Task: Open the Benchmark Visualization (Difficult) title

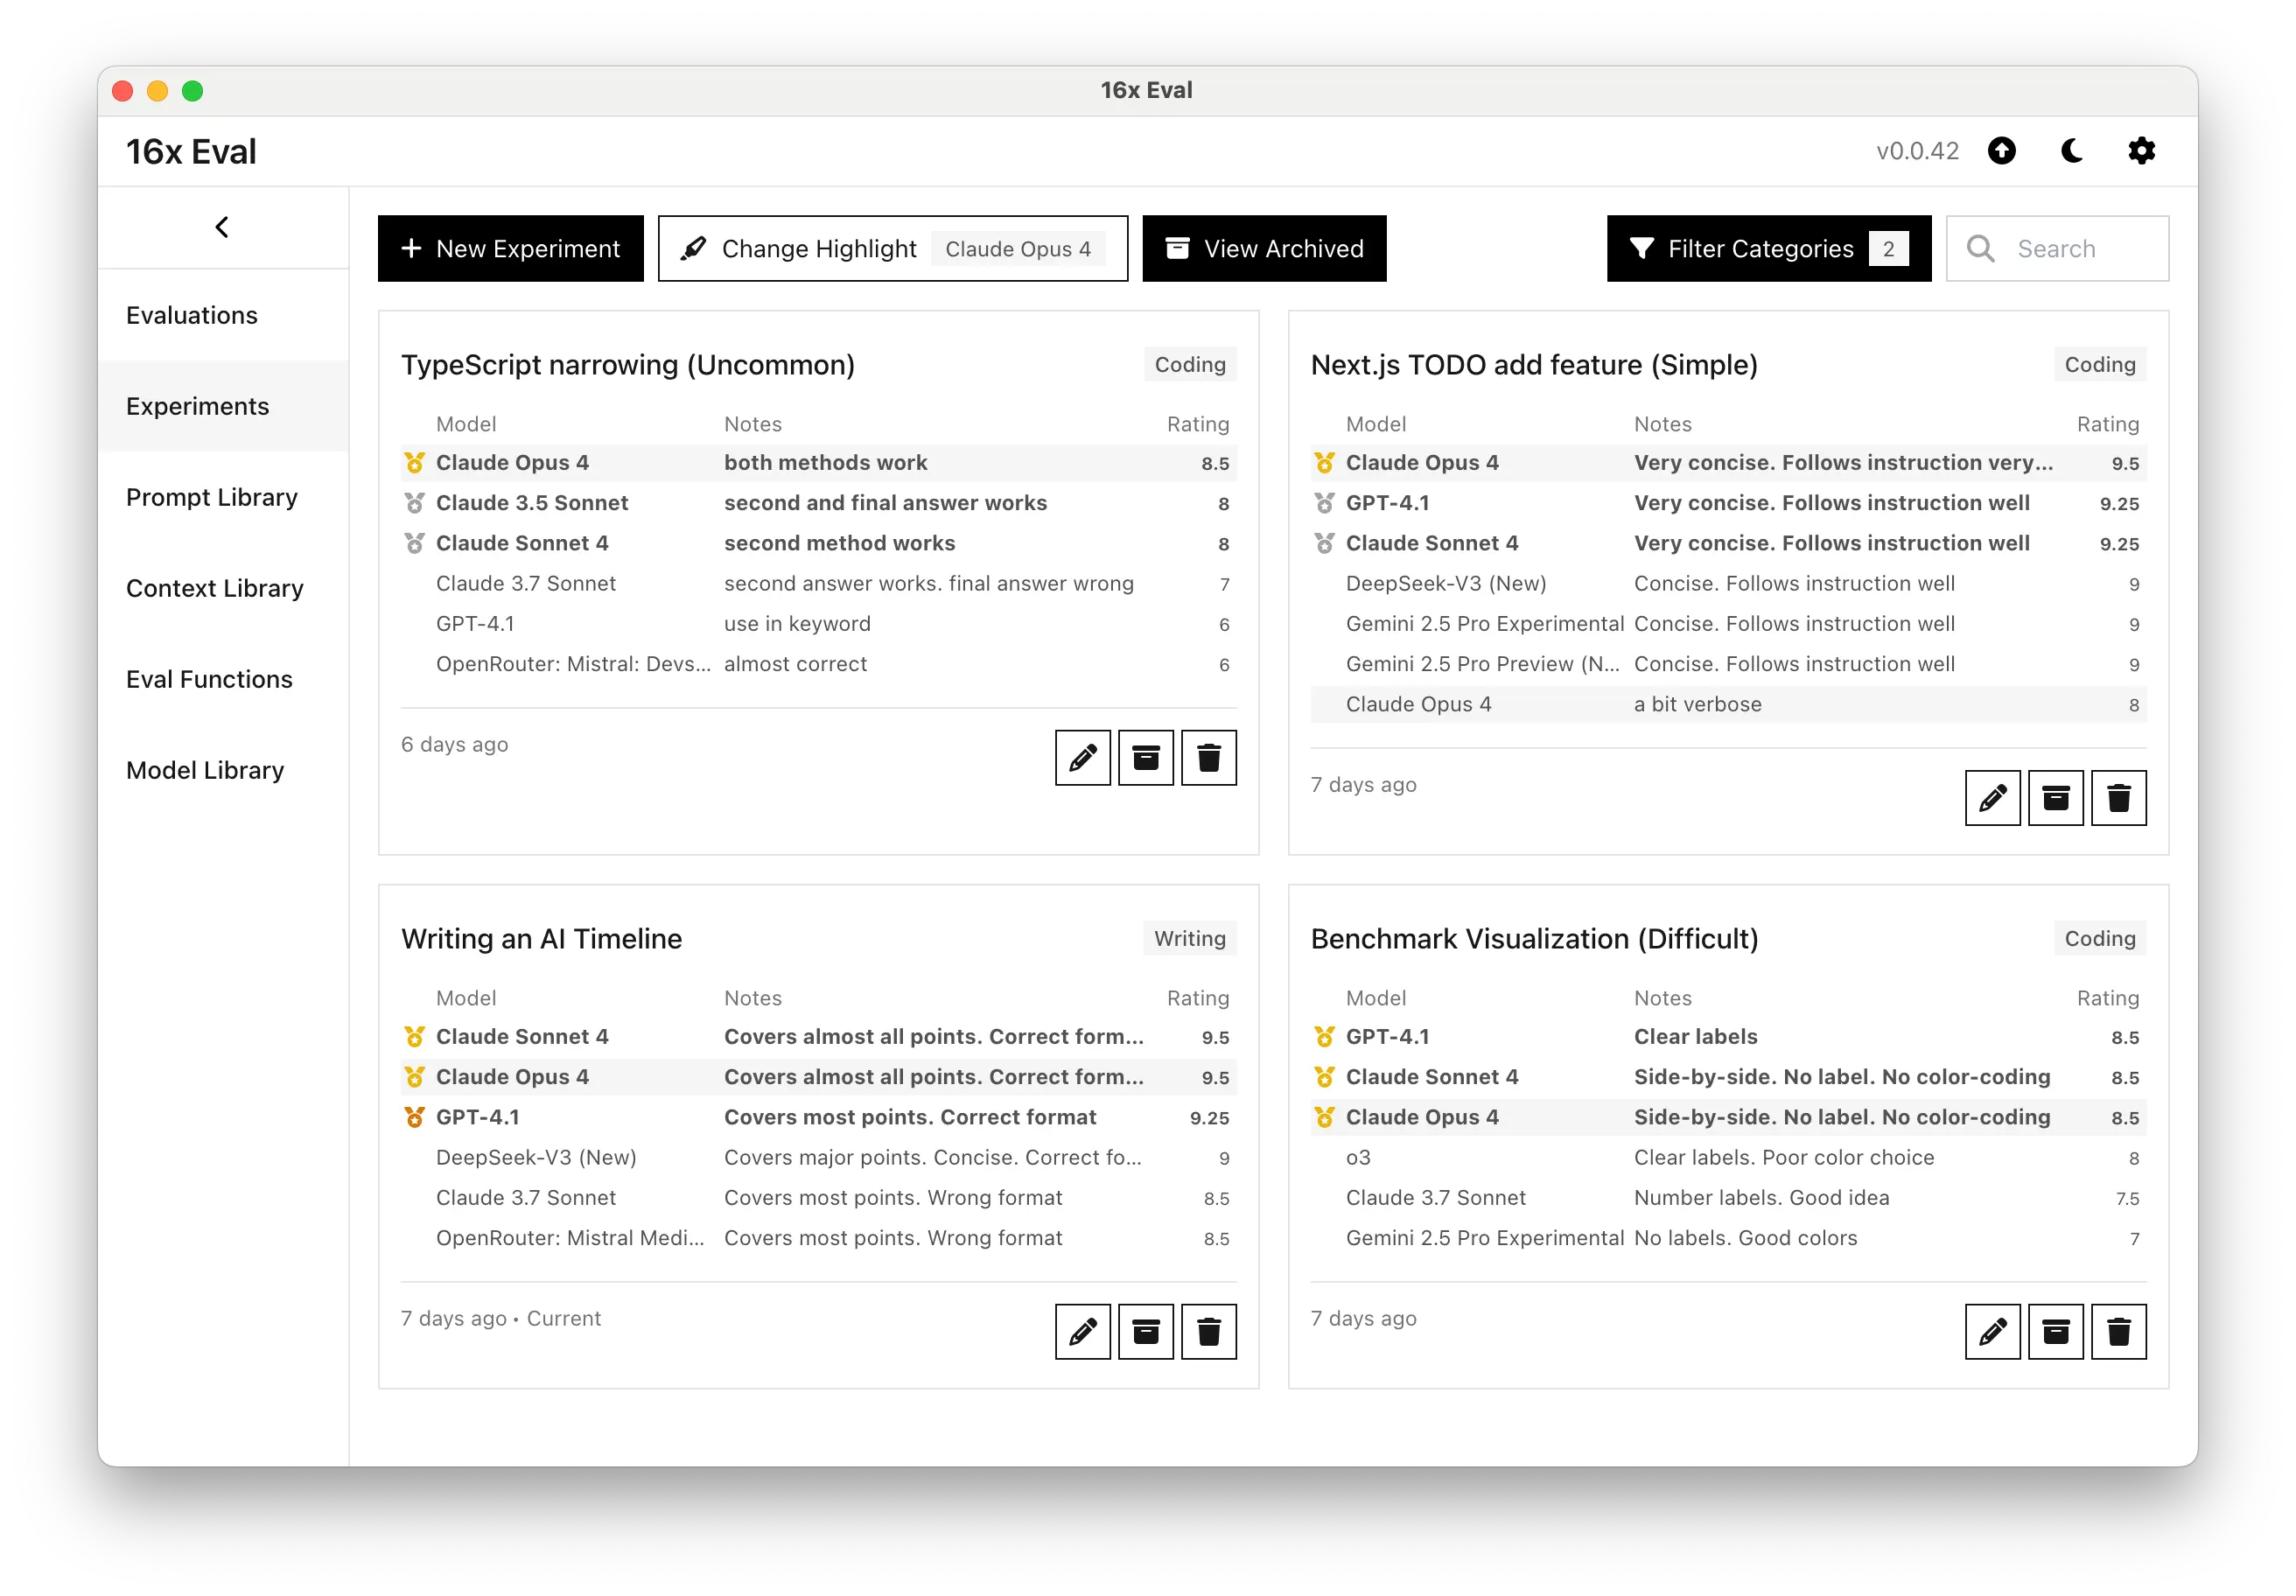Action: tap(1534, 939)
